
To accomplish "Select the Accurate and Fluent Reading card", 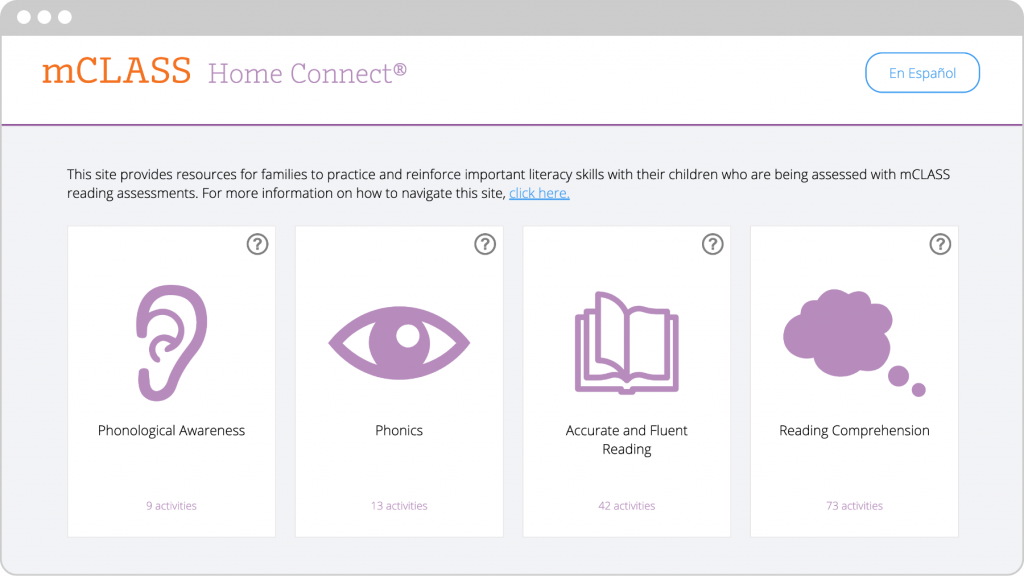I will pos(626,382).
